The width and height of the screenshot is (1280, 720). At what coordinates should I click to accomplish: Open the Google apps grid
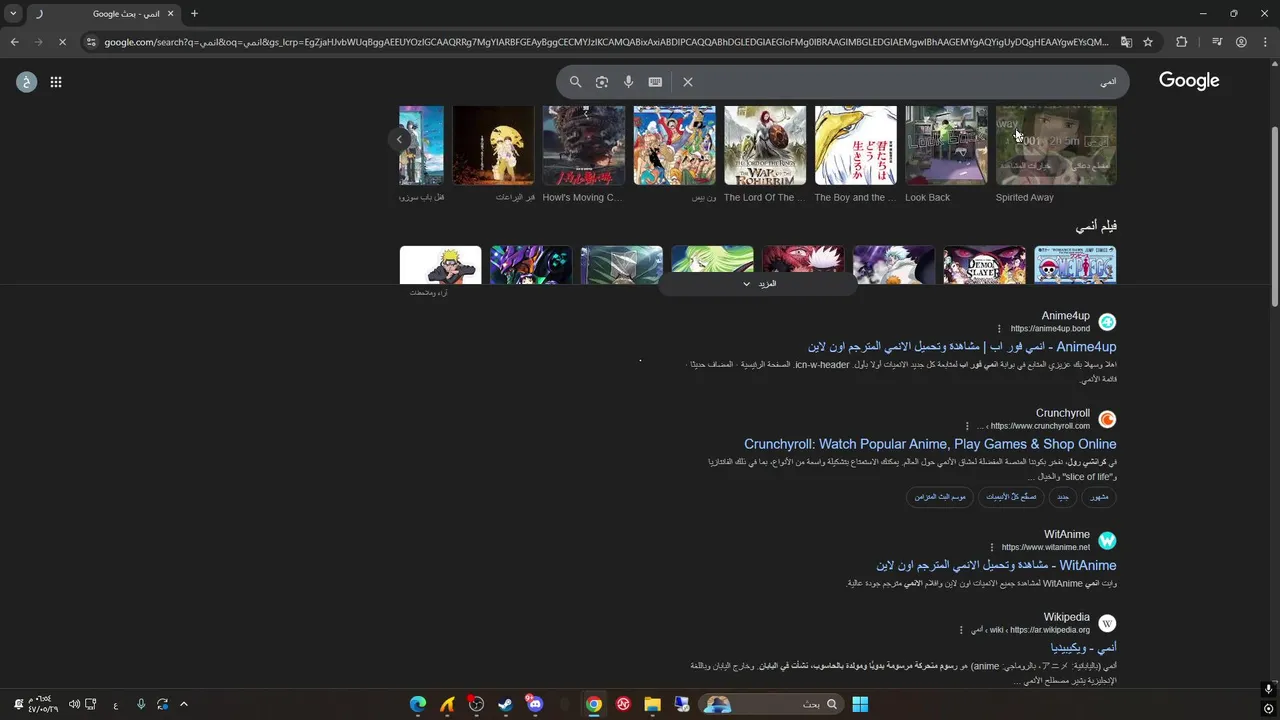(x=56, y=82)
